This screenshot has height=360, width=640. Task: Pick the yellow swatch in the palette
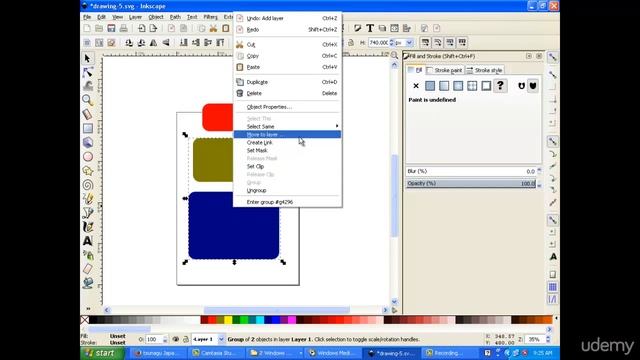[228, 320]
